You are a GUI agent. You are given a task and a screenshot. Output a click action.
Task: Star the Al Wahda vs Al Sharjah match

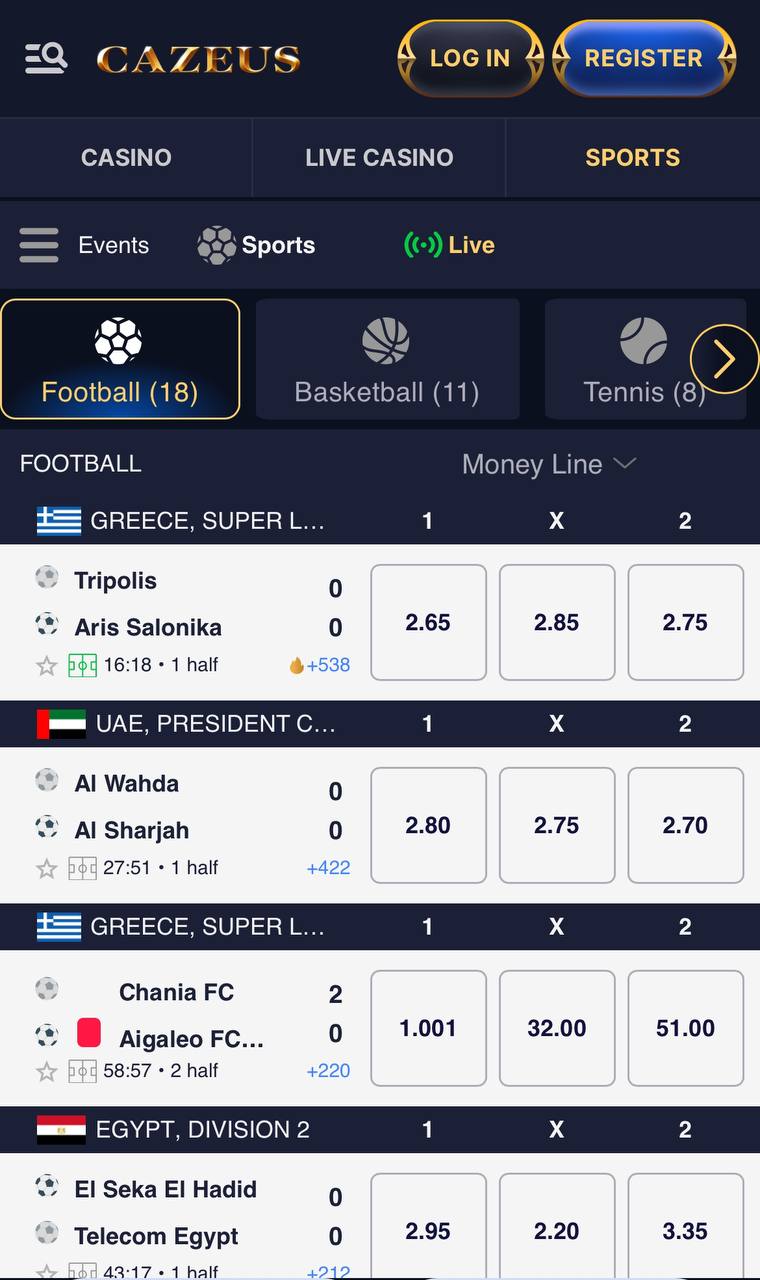tap(46, 869)
